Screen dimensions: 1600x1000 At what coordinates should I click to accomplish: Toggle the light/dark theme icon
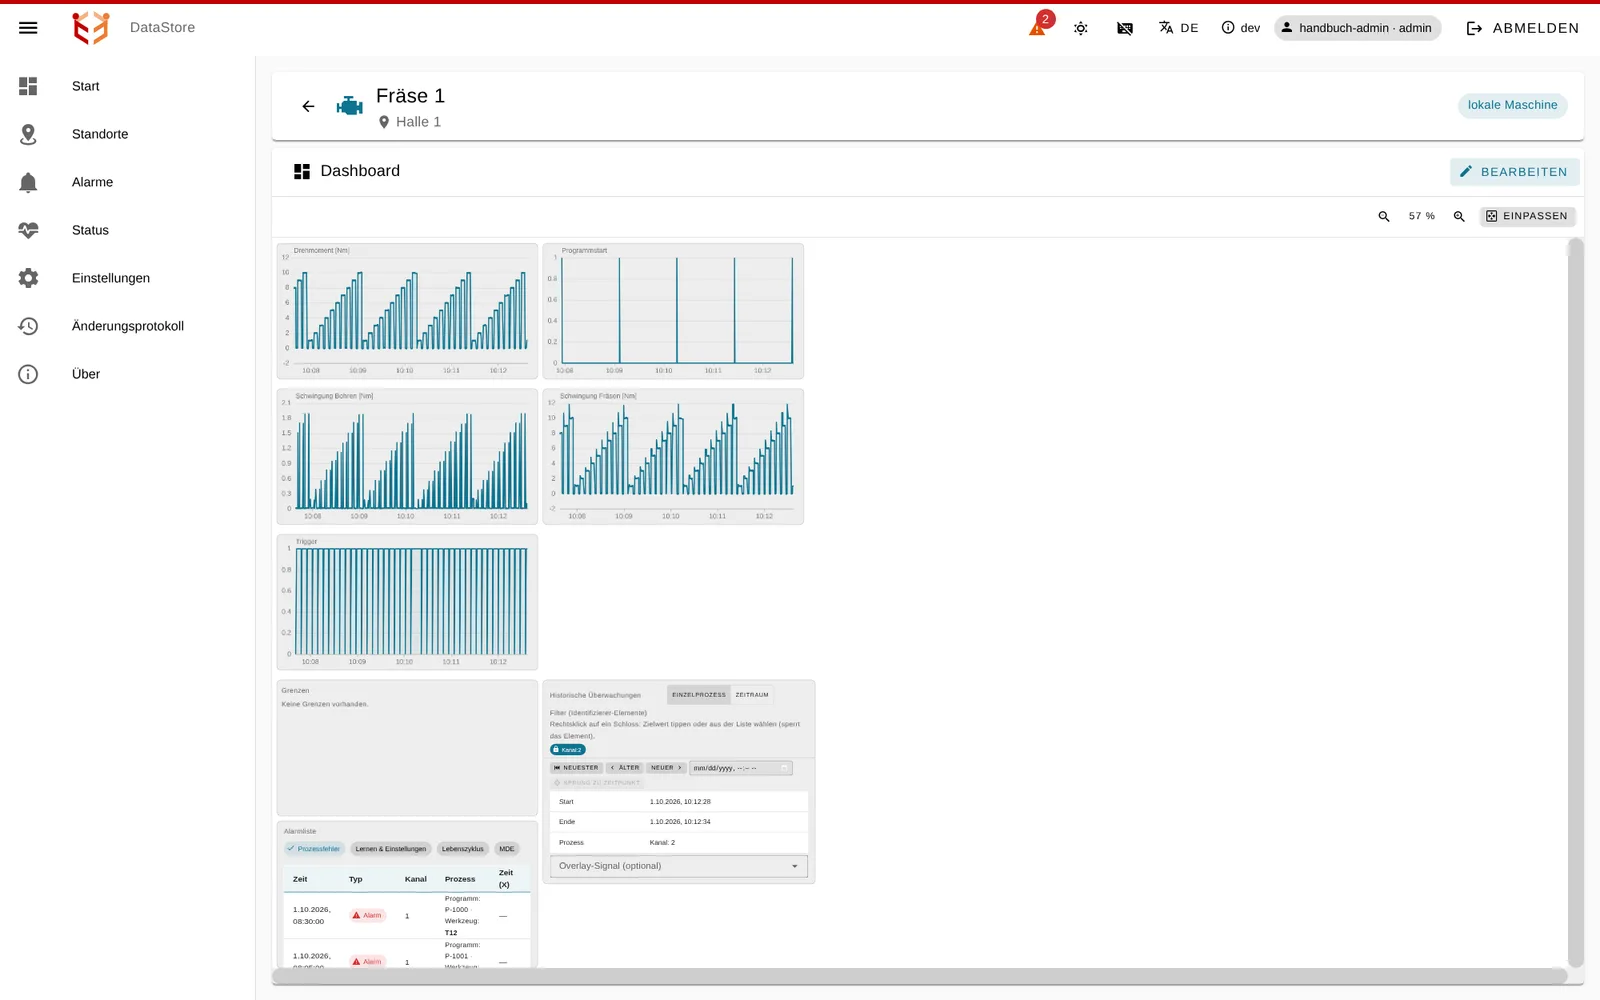pyautogui.click(x=1081, y=28)
